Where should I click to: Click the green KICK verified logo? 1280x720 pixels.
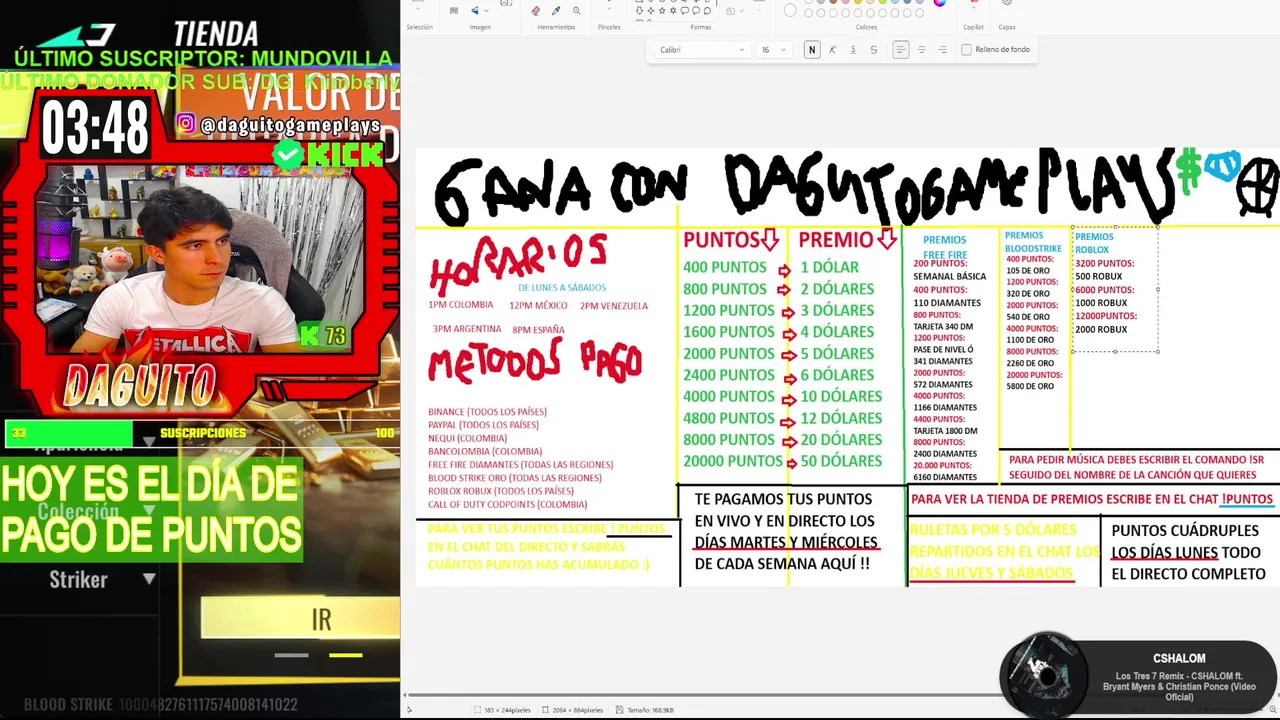click(x=328, y=154)
